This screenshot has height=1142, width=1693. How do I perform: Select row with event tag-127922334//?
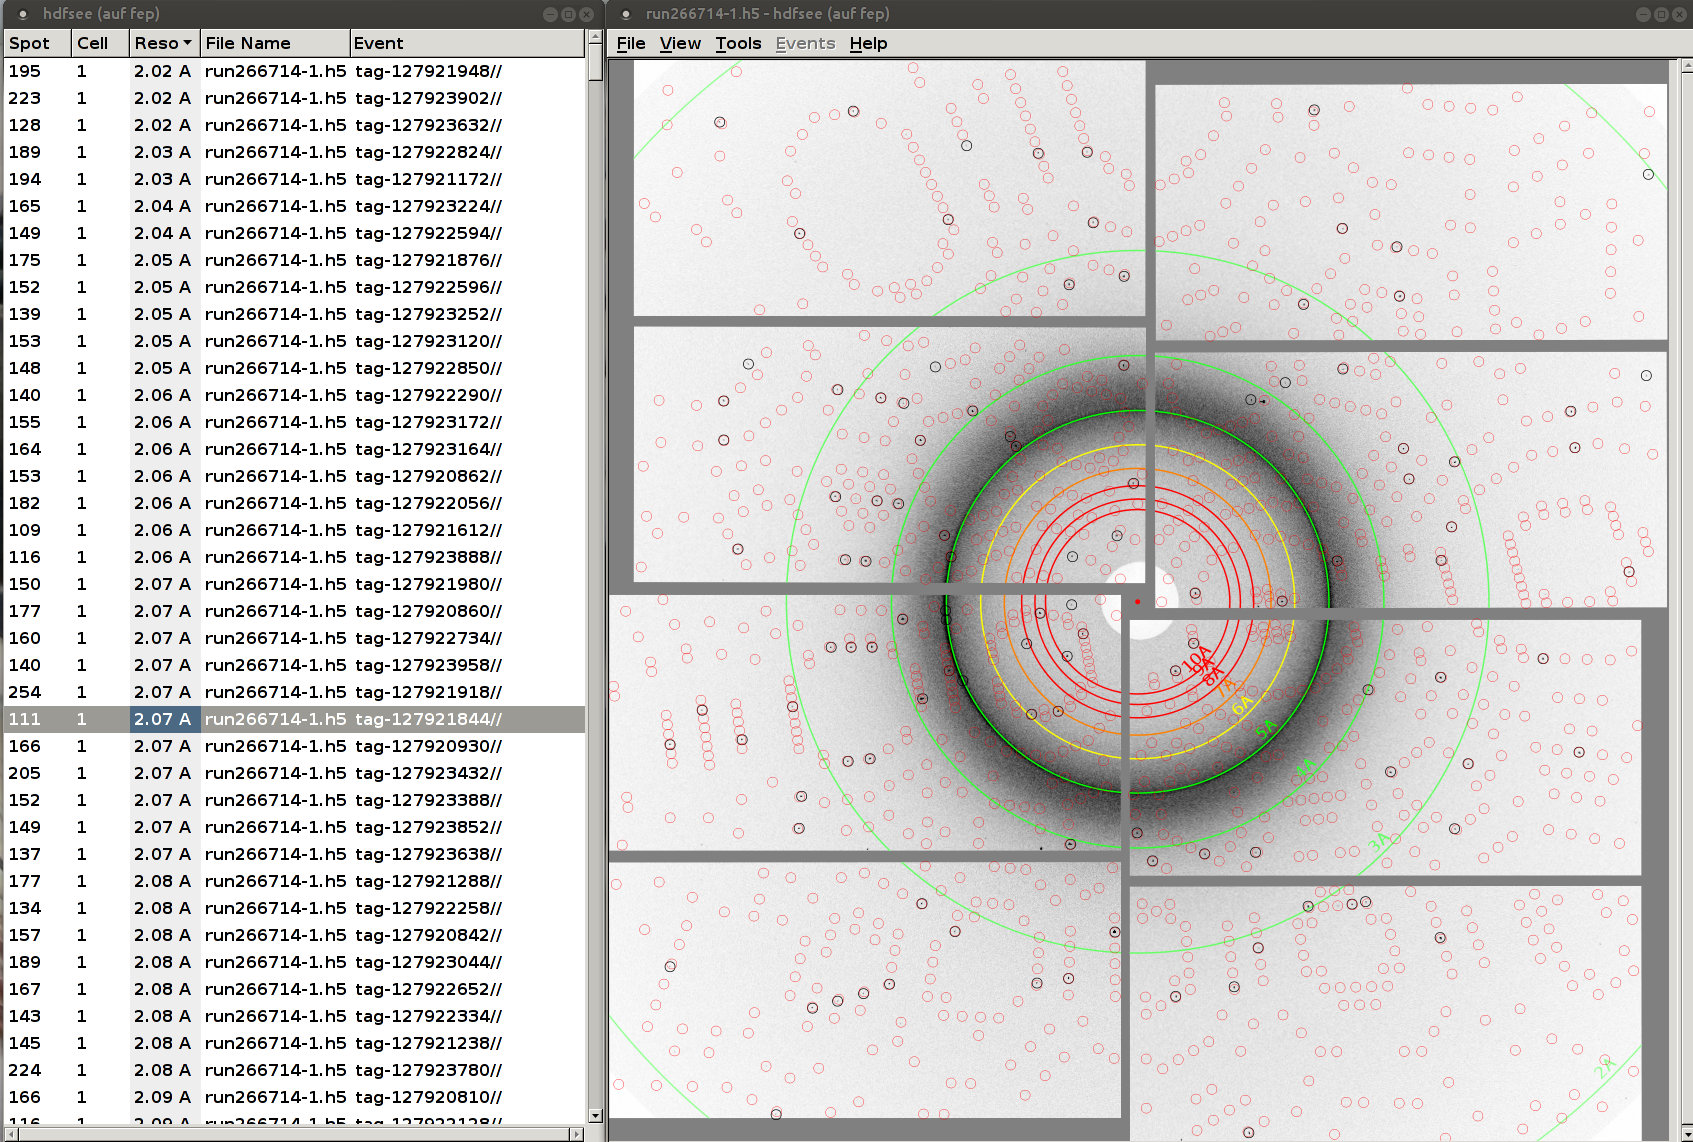(295, 1016)
